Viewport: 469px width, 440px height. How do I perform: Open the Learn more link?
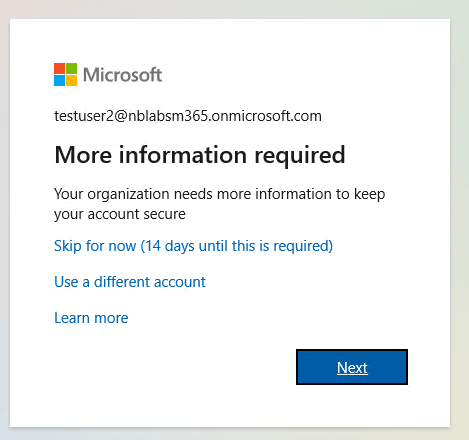pos(91,318)
